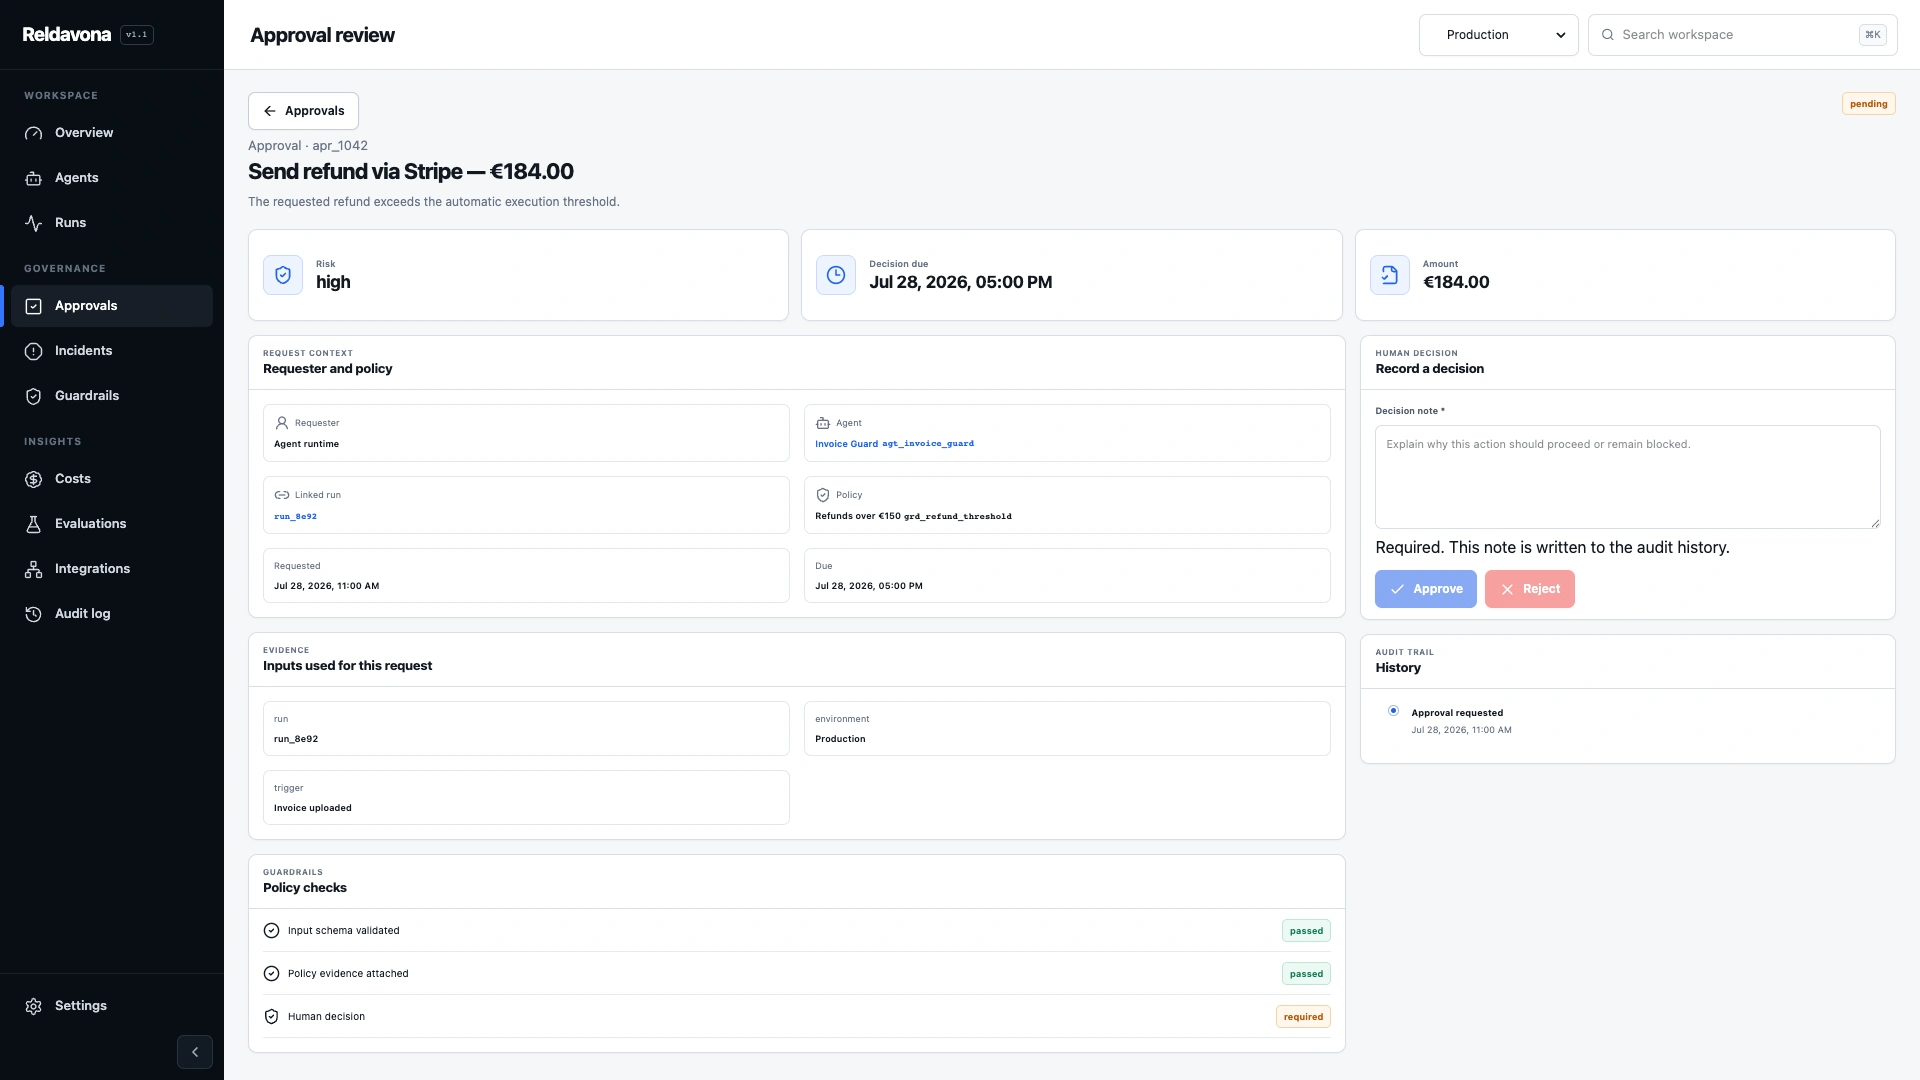The height and width of the screenshot is (1080, 1920).
Task: Open the Integrations network icon
Action: [33, 569]
